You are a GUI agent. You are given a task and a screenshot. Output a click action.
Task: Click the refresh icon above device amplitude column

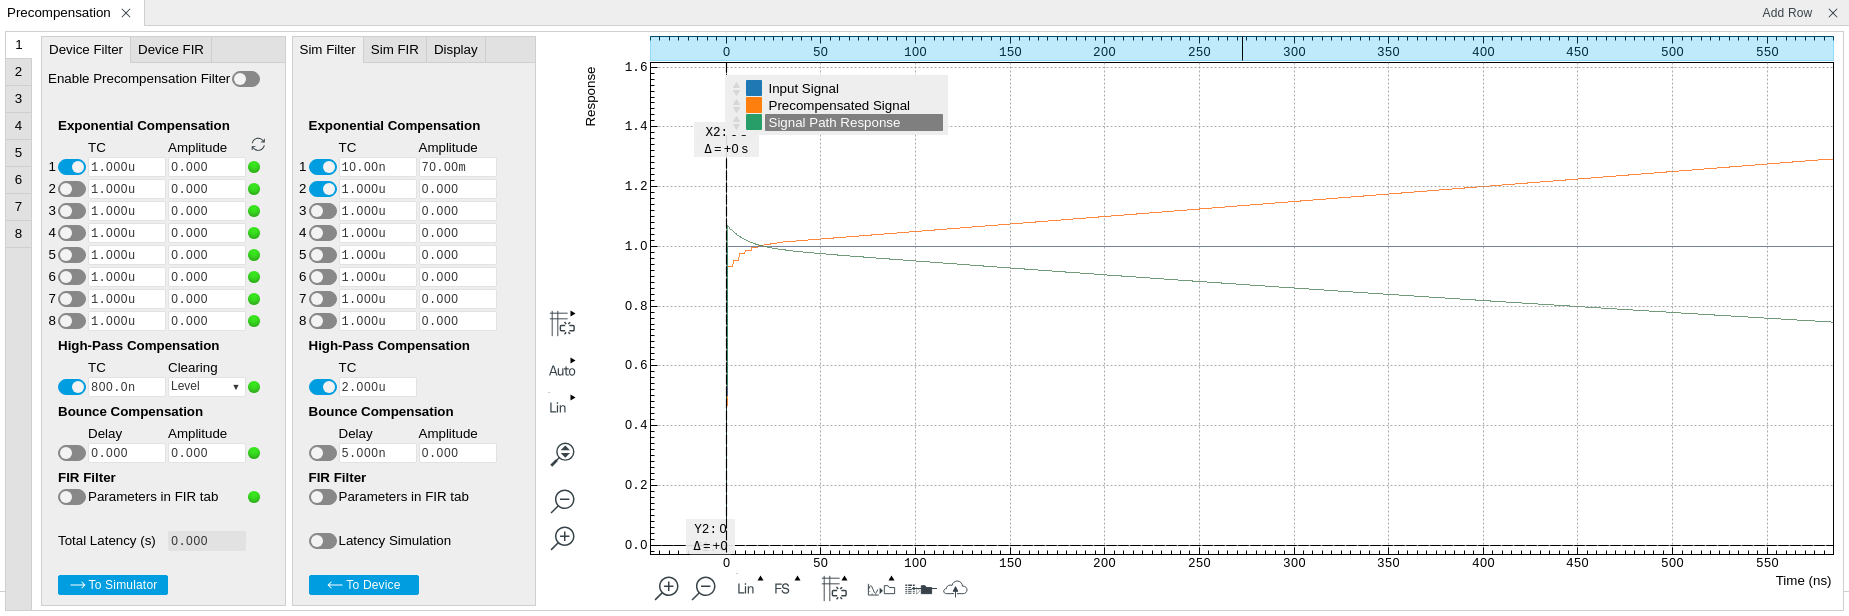(258, 145)
